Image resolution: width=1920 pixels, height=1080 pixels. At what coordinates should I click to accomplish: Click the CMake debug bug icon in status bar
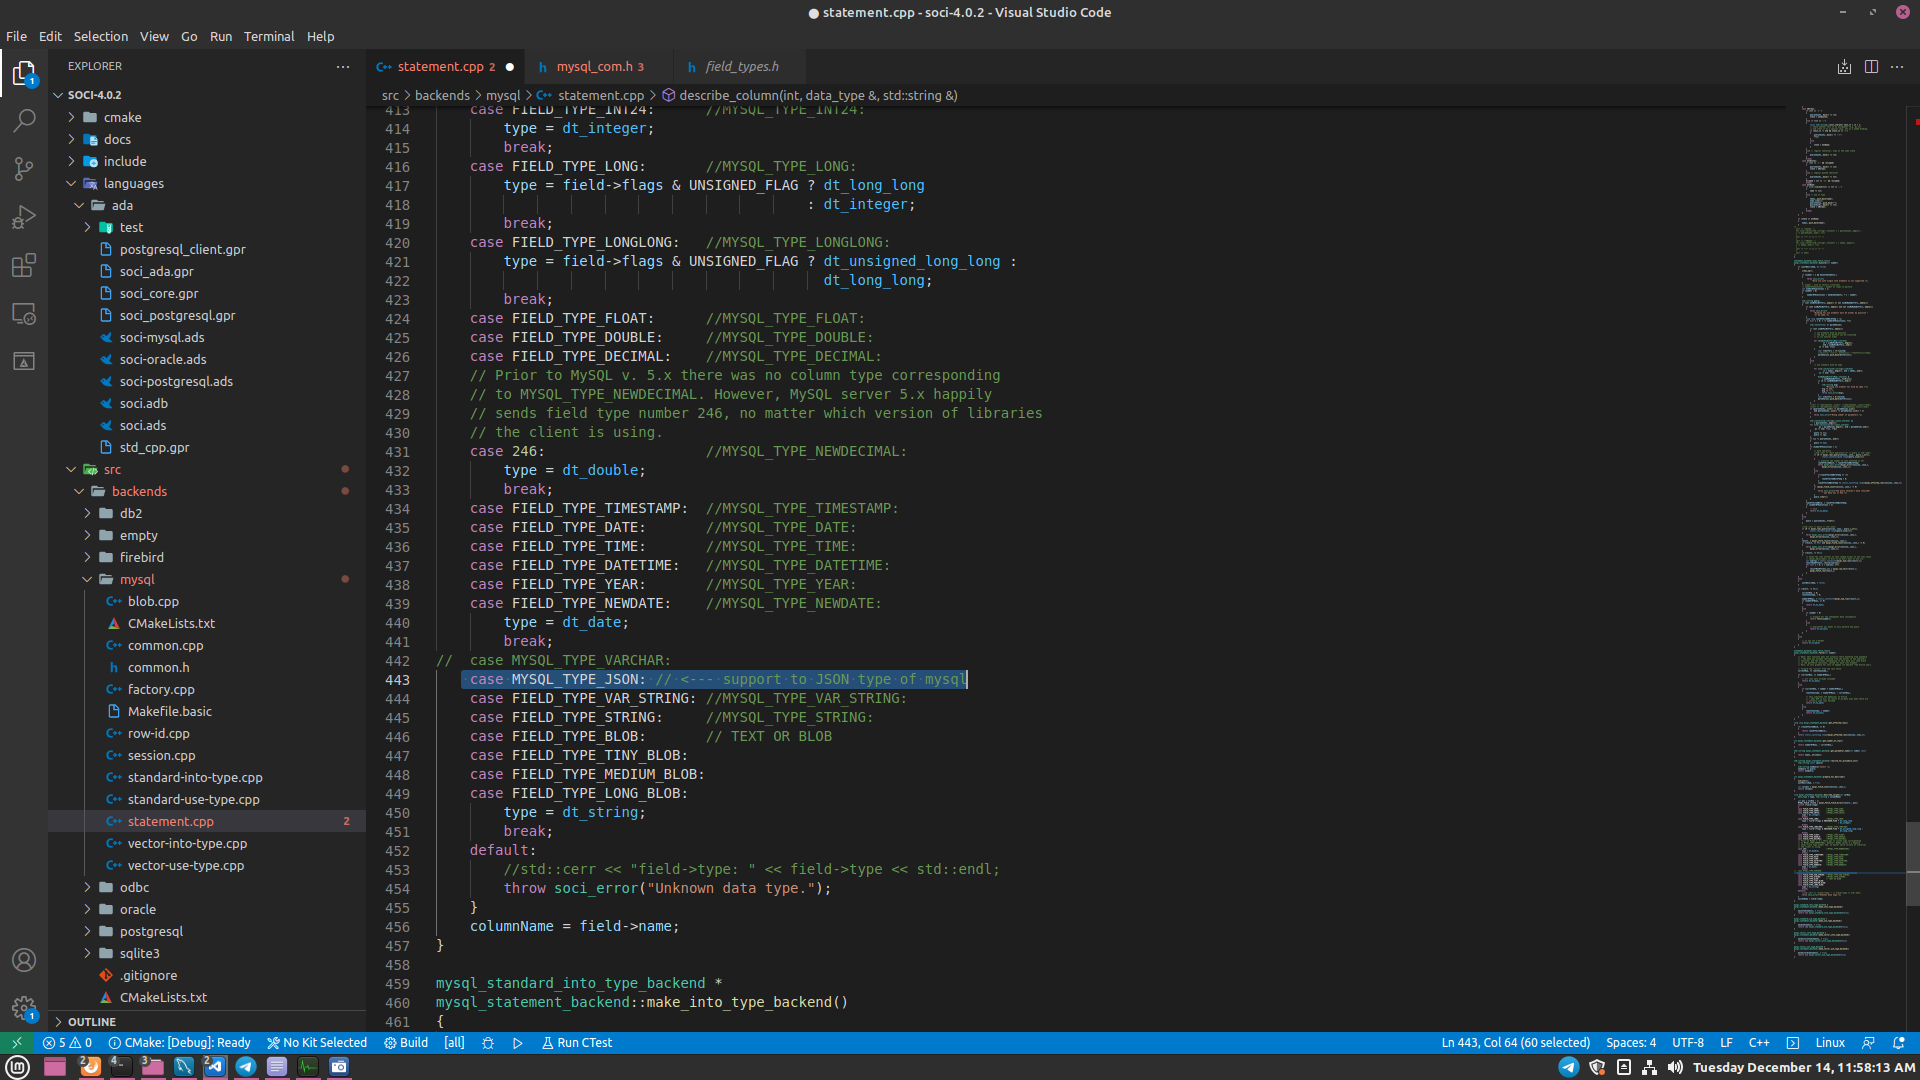[488, 1042]
